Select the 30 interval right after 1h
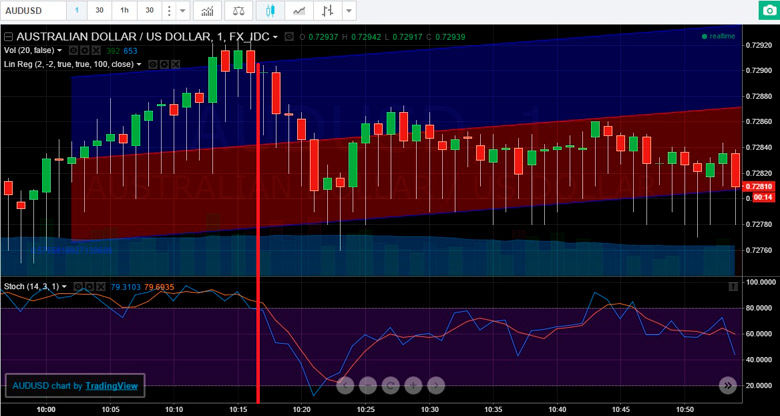 150,10
